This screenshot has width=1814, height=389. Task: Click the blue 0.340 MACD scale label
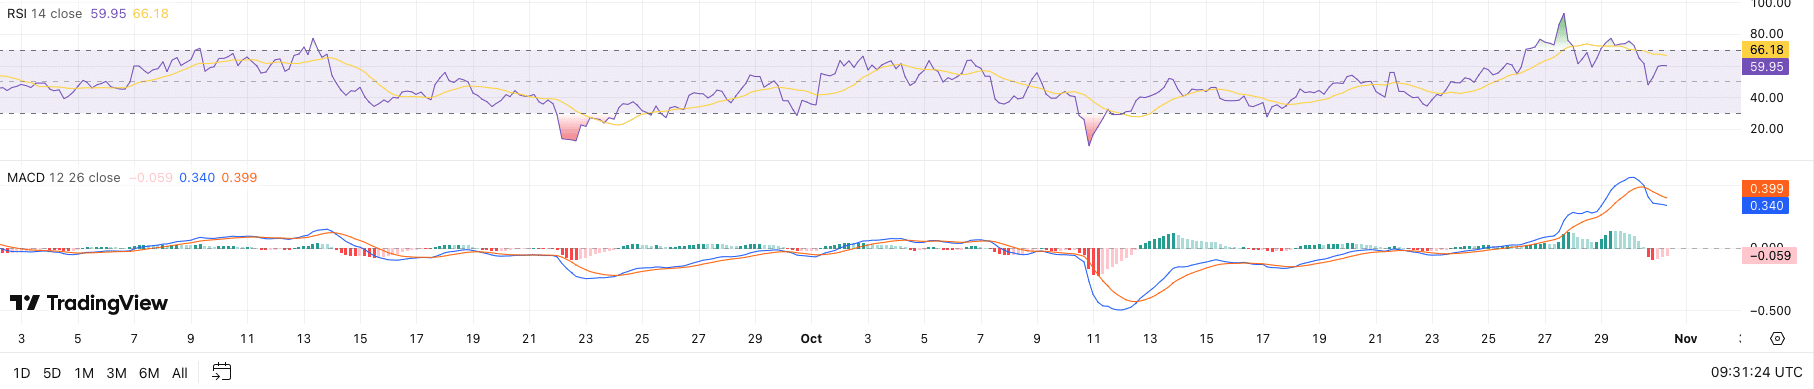click(x=1766, y=206)
